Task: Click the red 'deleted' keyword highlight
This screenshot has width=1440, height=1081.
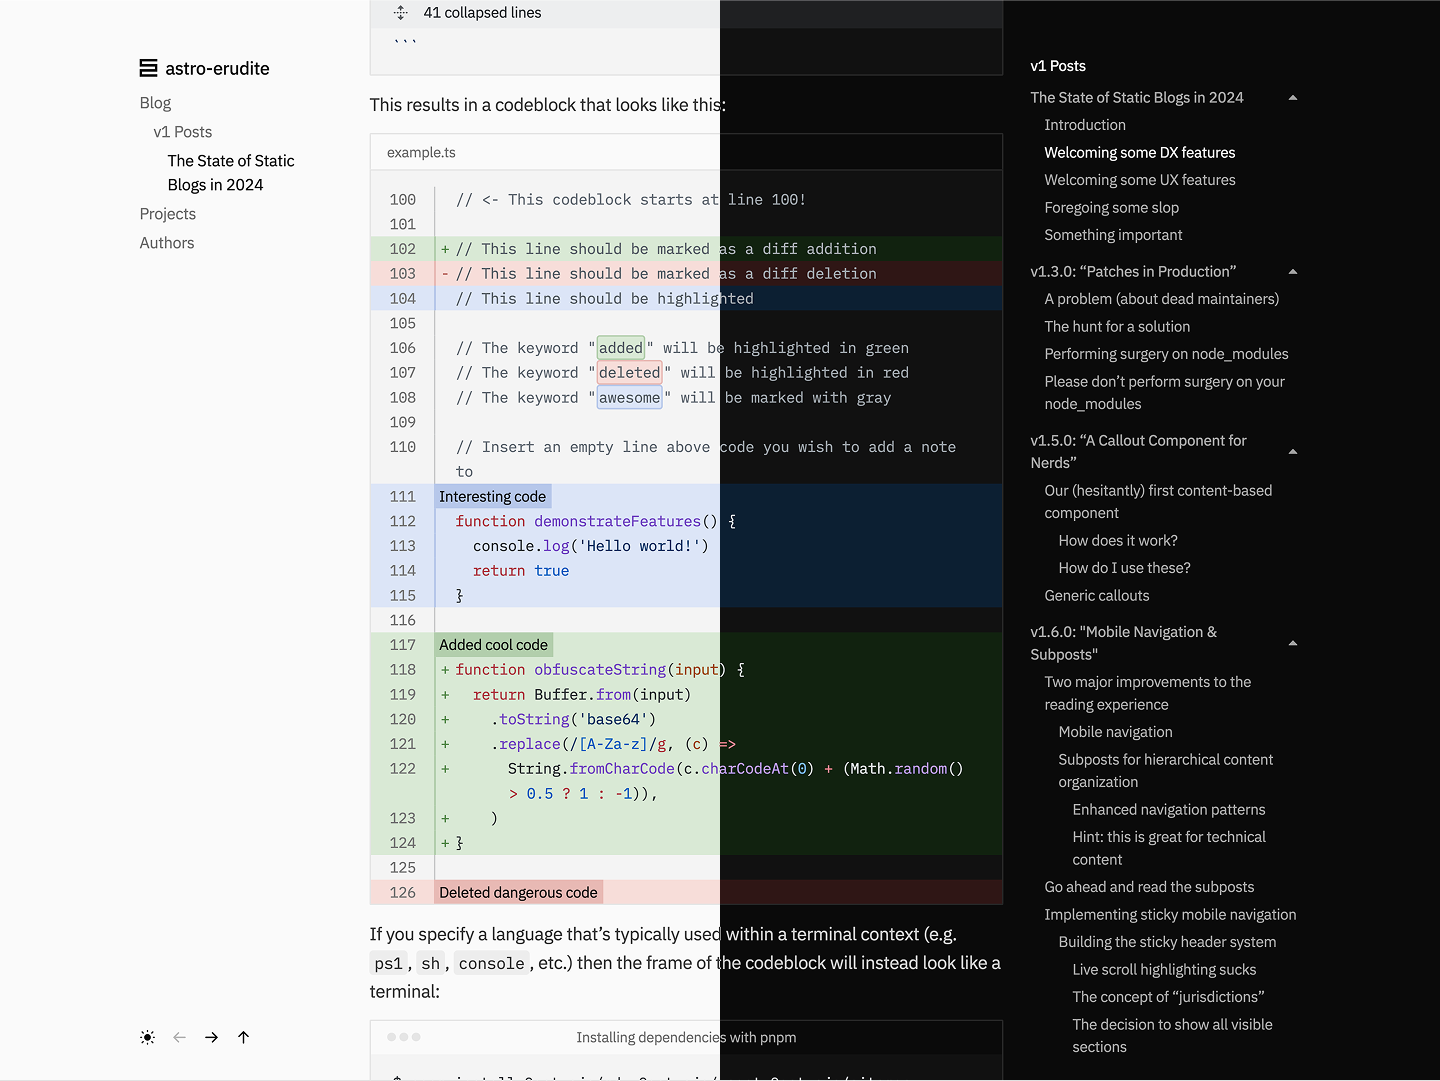Action: (630, 373)
